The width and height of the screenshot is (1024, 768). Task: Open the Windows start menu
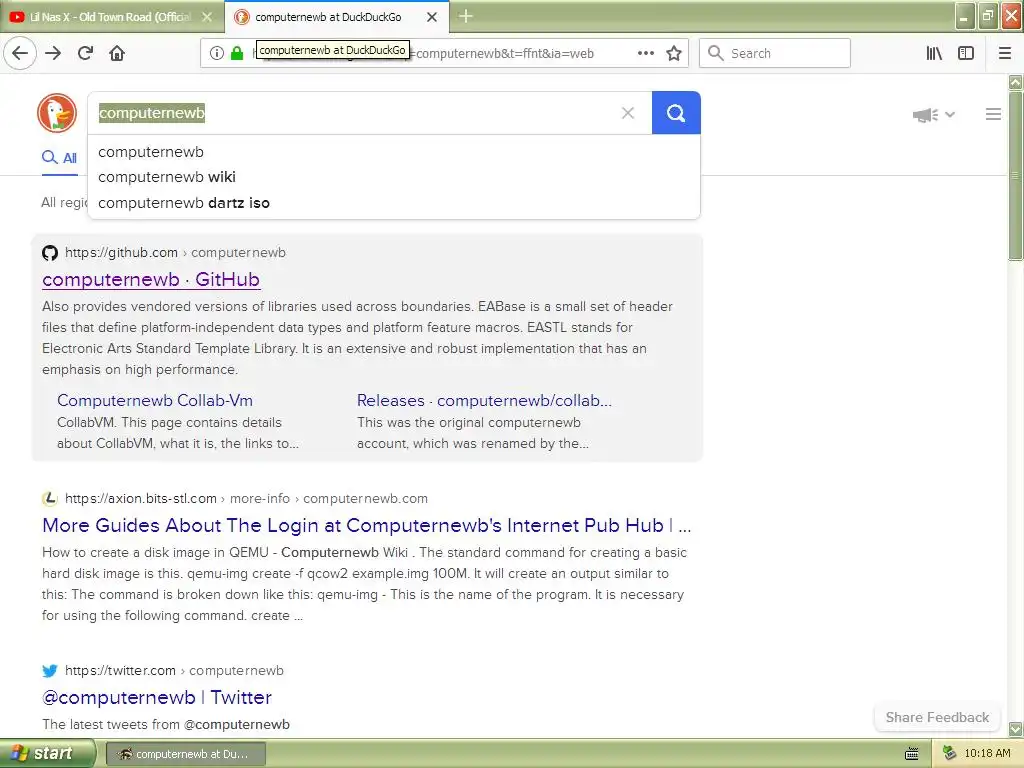[48, 754]
